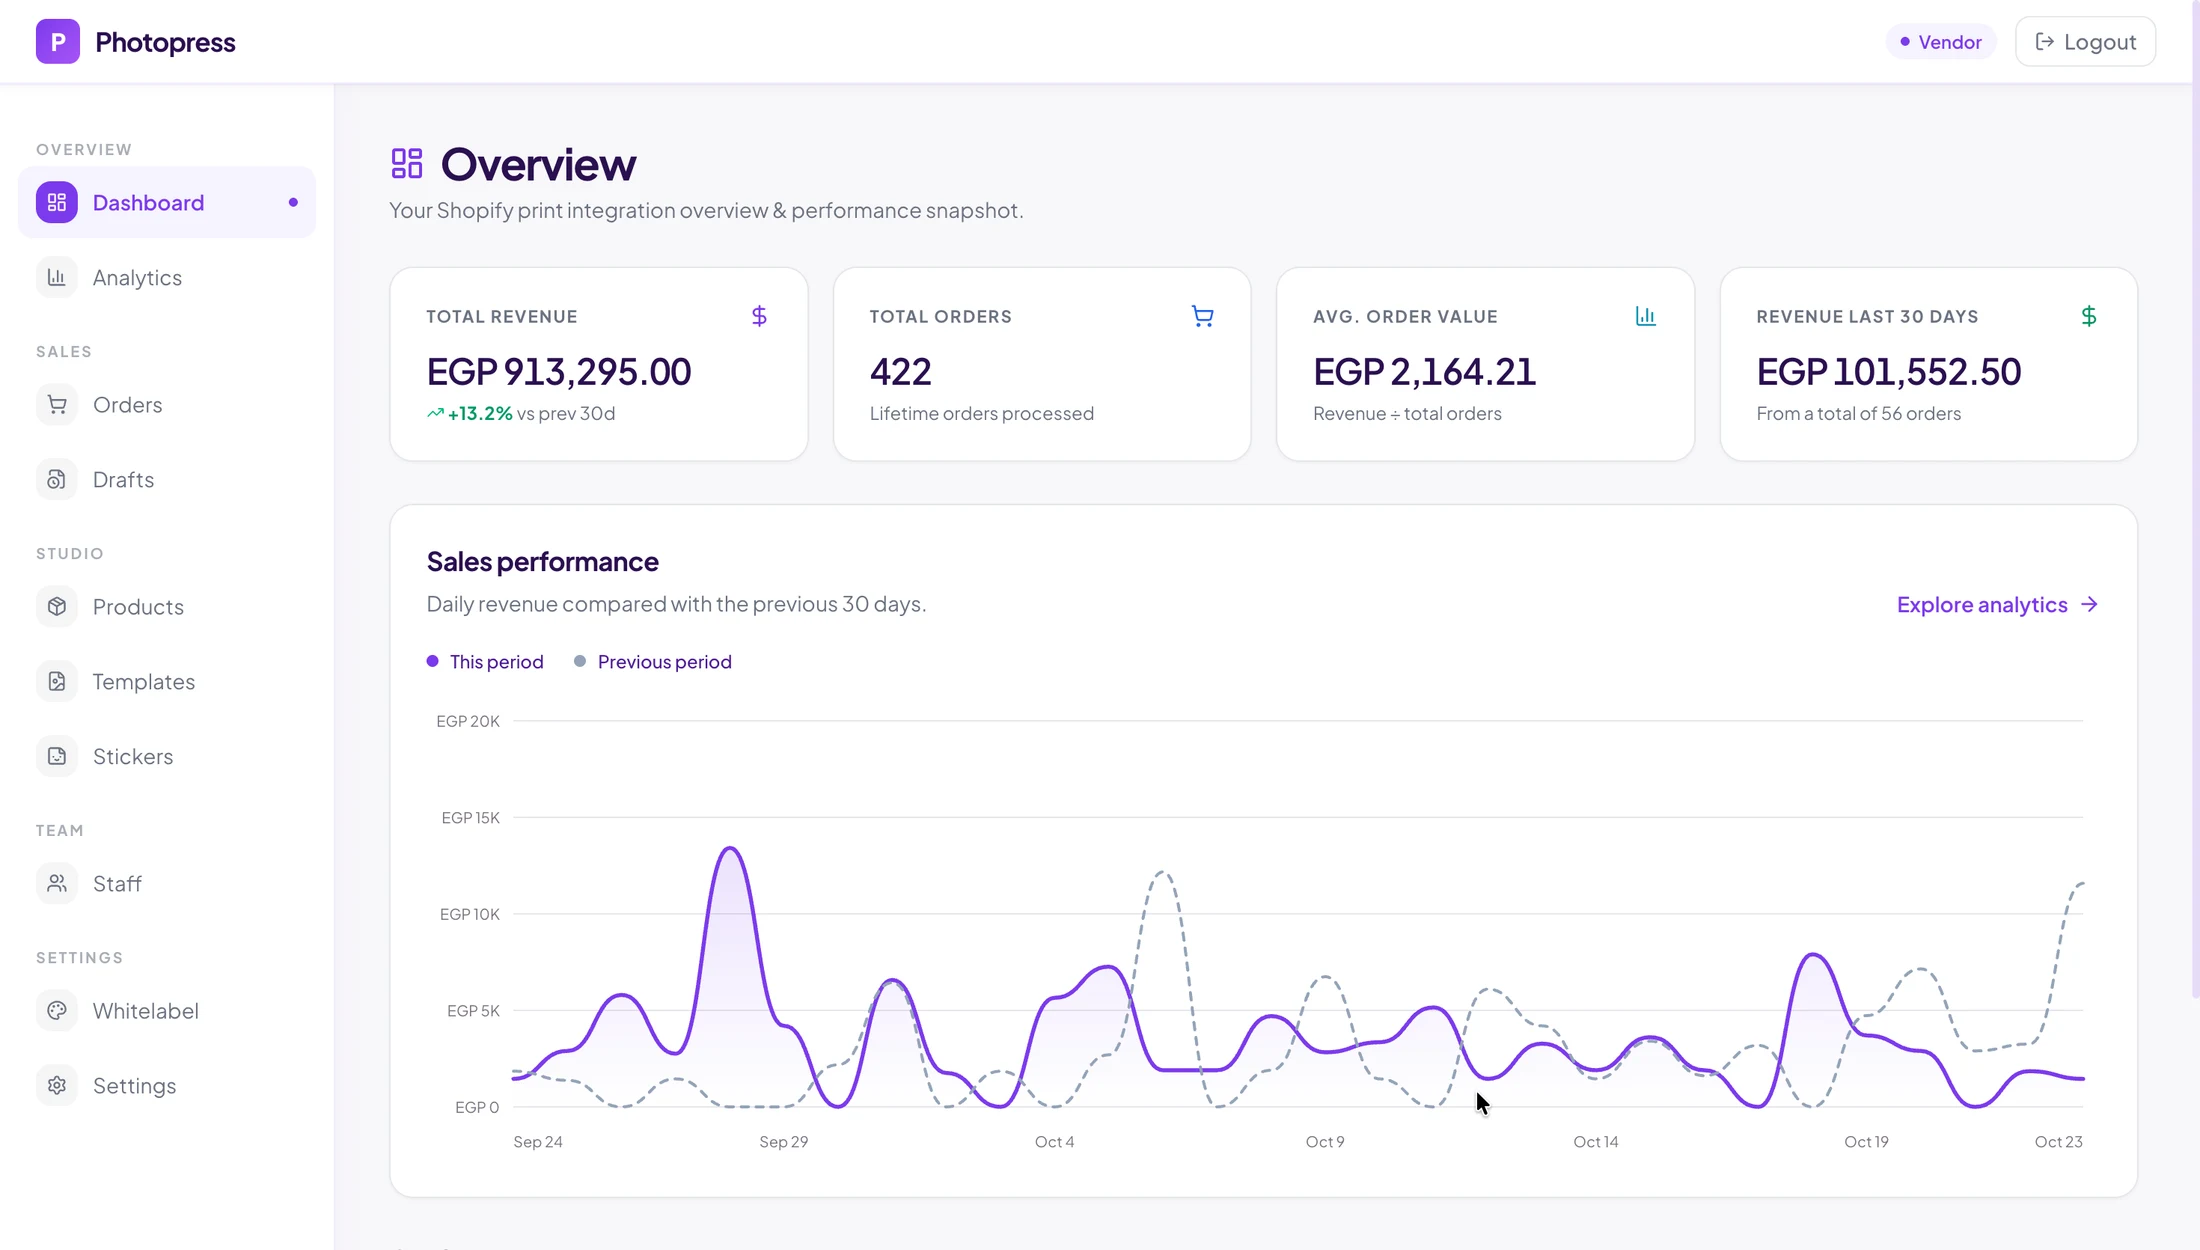Click the Drafts icon in sidebar
The width and height of the screenshot is (2200, 1250).
click(x=57, y=479)
